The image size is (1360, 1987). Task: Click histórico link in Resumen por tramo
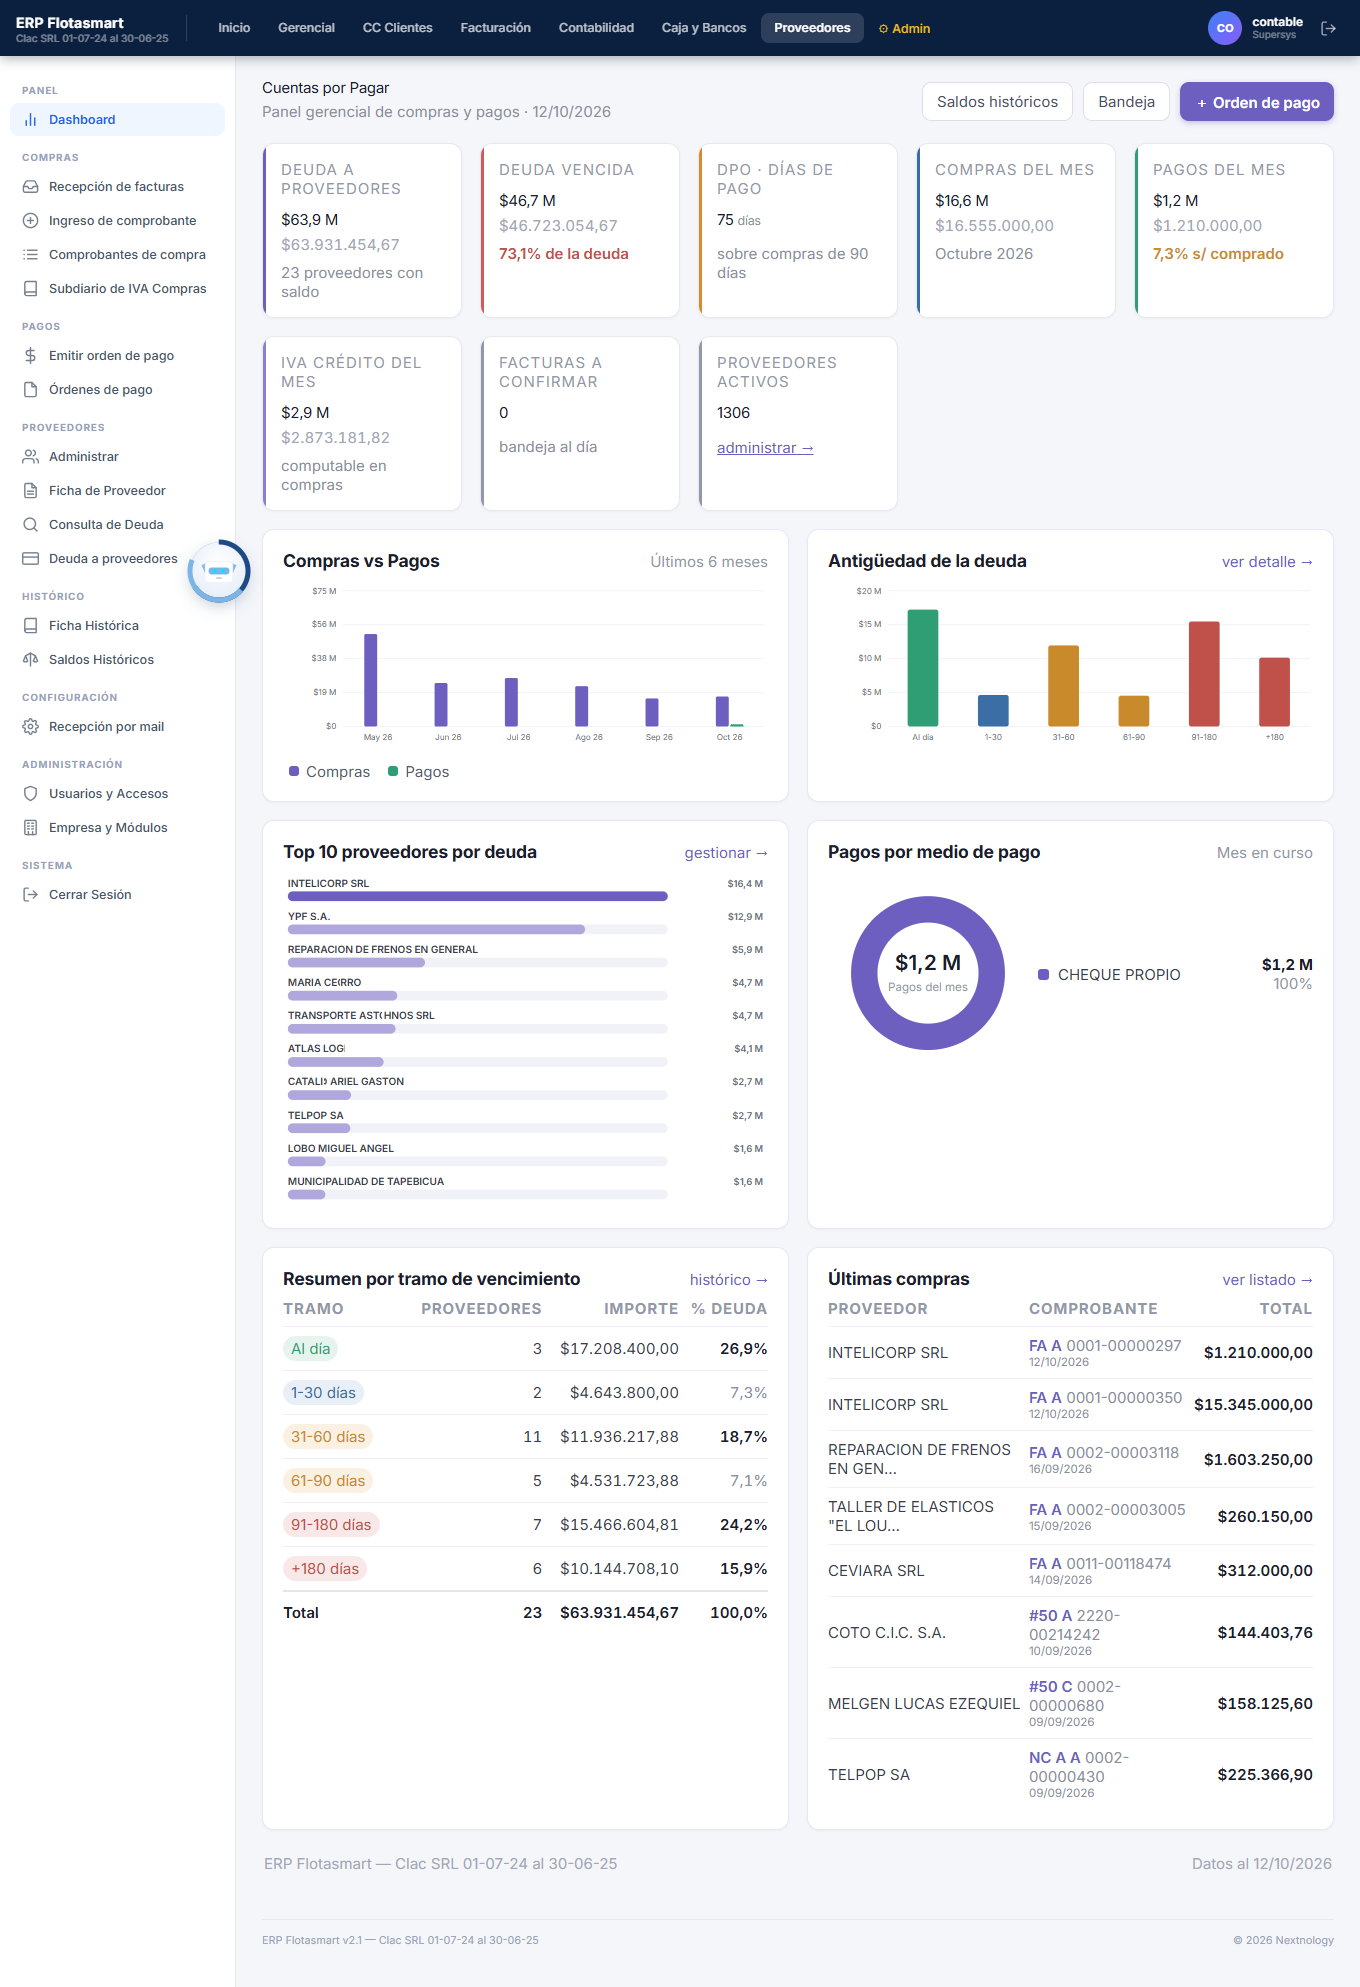(x=729, y=1280)
